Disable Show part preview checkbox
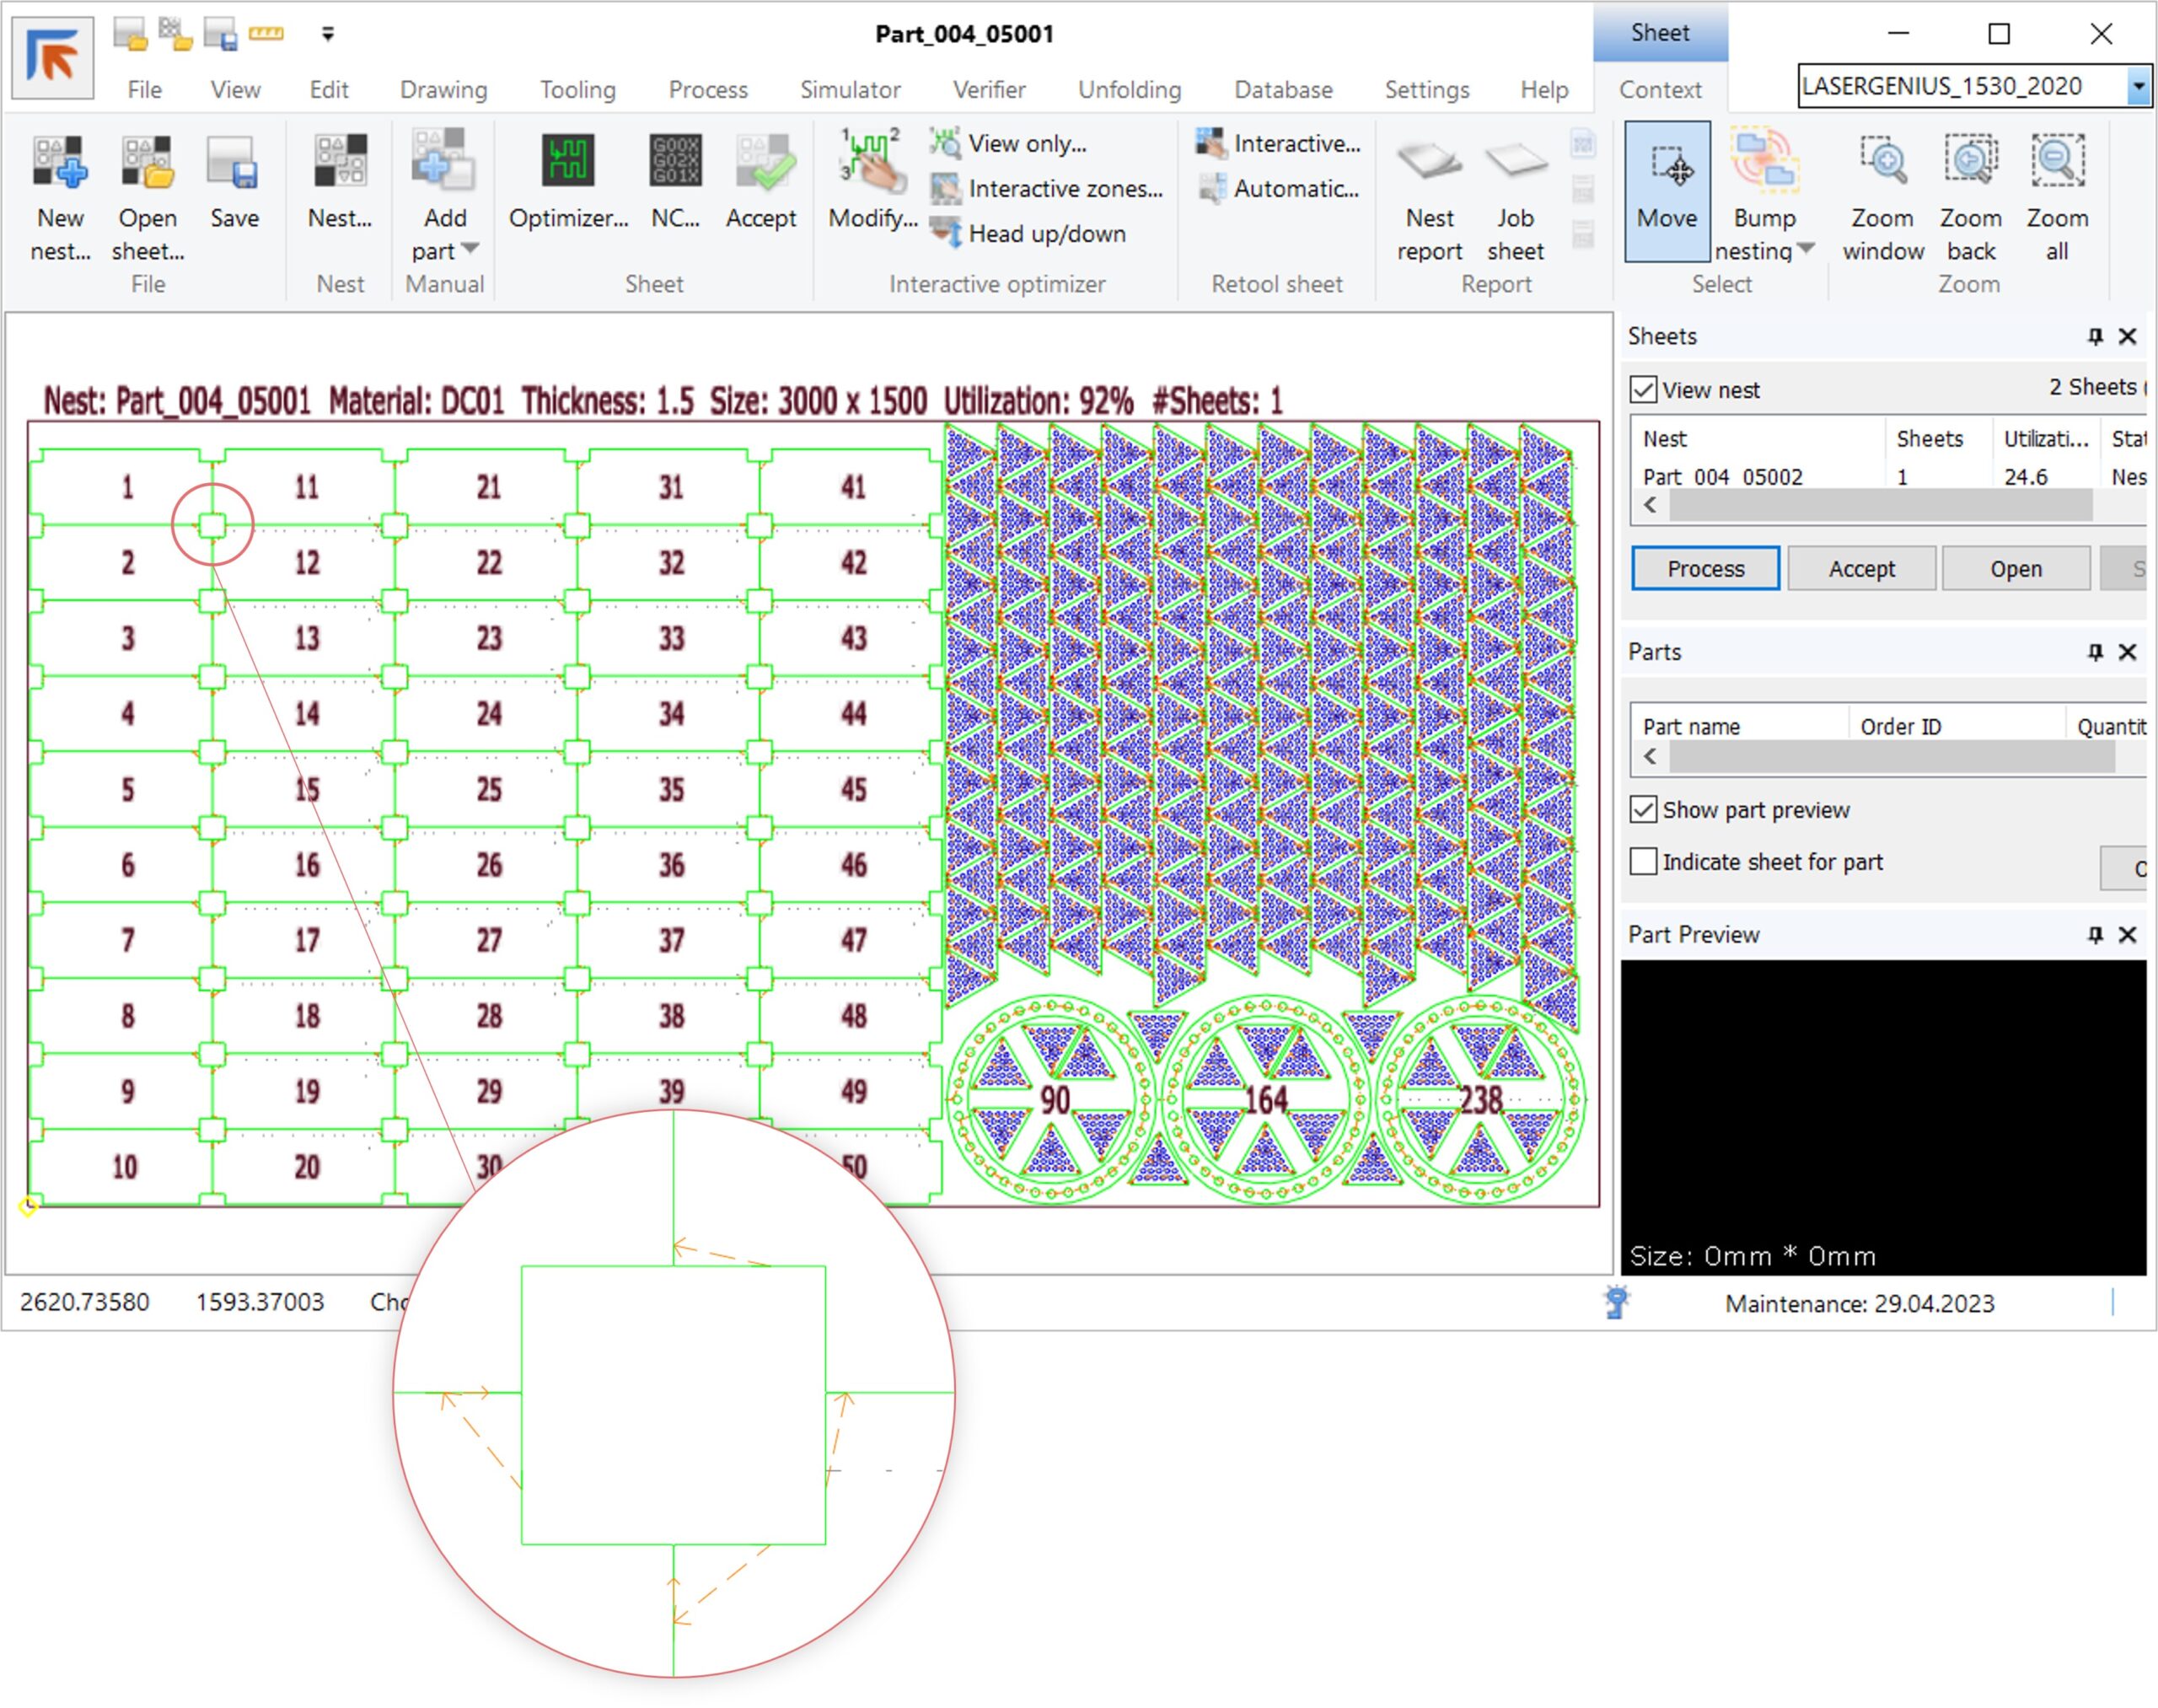The height and width of the screenshot is (1708, 2158). (1643, 810)
